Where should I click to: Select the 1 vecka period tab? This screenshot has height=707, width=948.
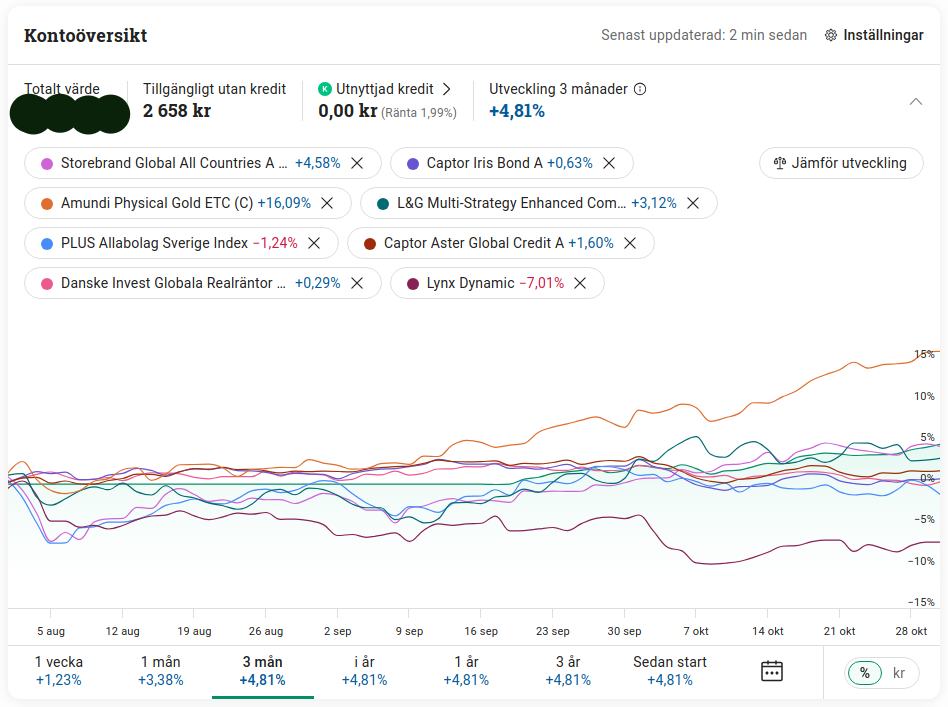point(59,670)
